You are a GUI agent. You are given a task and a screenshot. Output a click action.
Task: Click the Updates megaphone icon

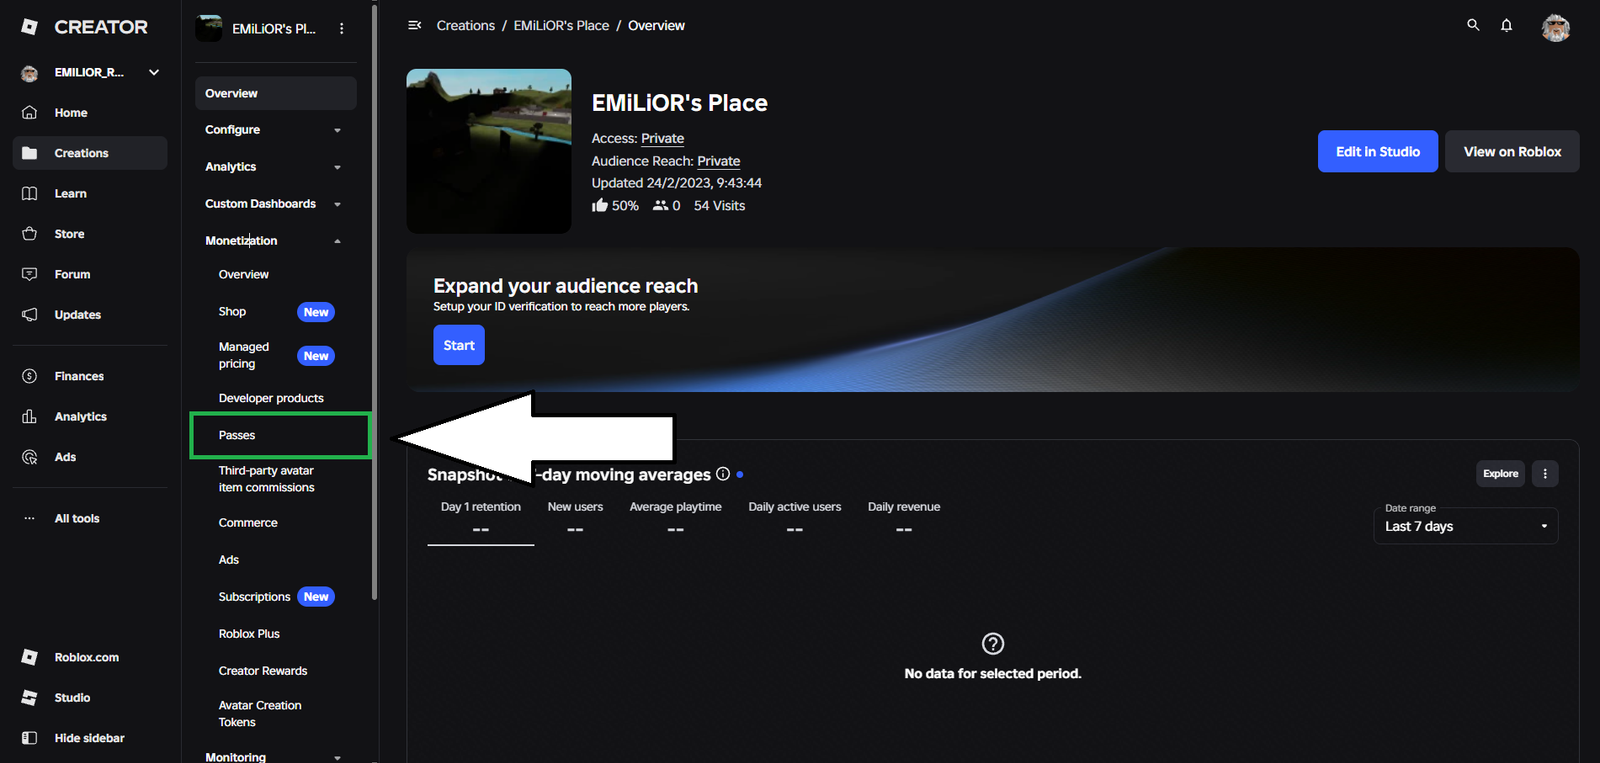click(x=29, y=314)
